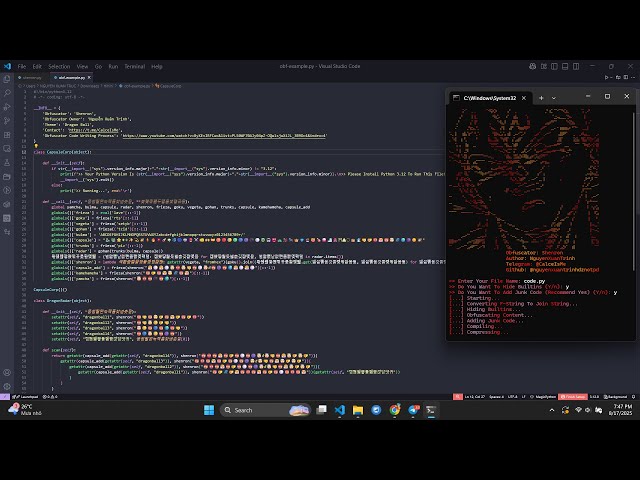Switch to the obf-example.py editor tab
The height and width of the screenshot is (480, 640).
(x=71, y=77)
